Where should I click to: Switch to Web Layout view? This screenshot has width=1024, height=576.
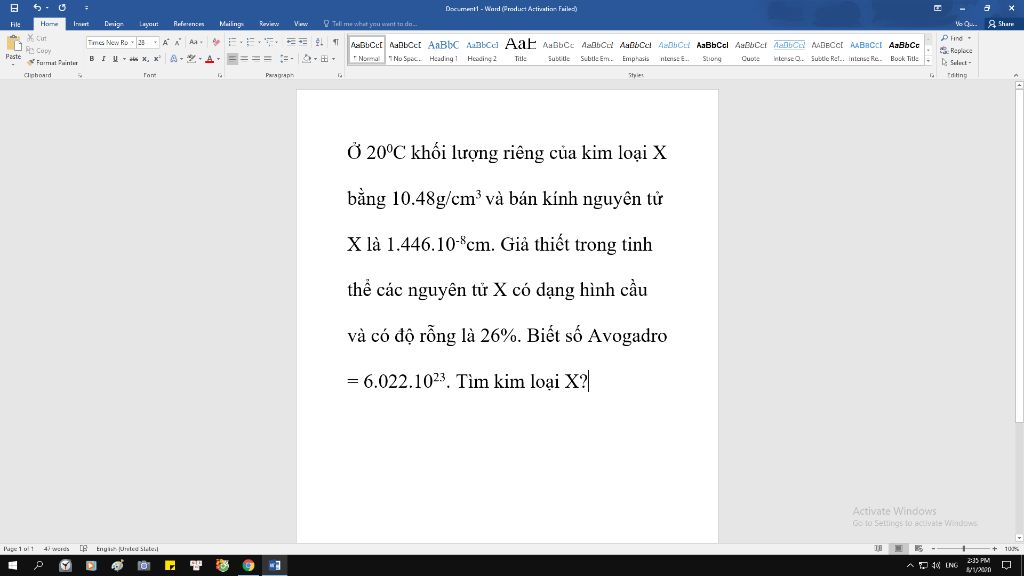coord(919,549)
